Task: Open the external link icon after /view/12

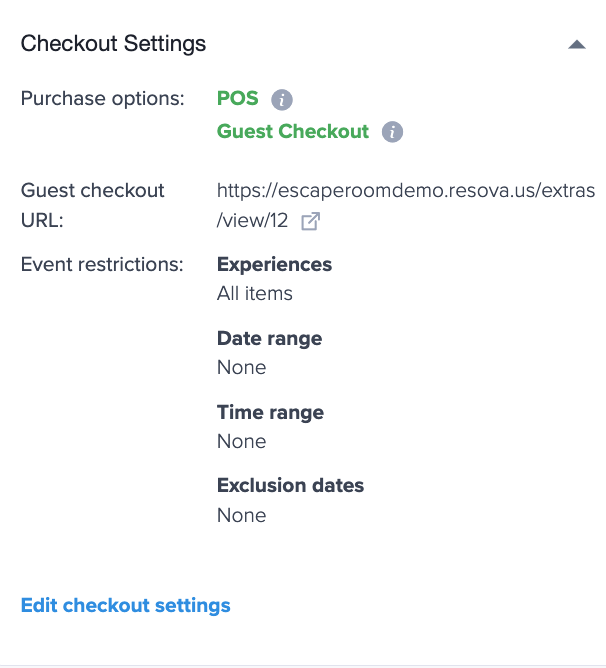Action: (x=310, y=221)
